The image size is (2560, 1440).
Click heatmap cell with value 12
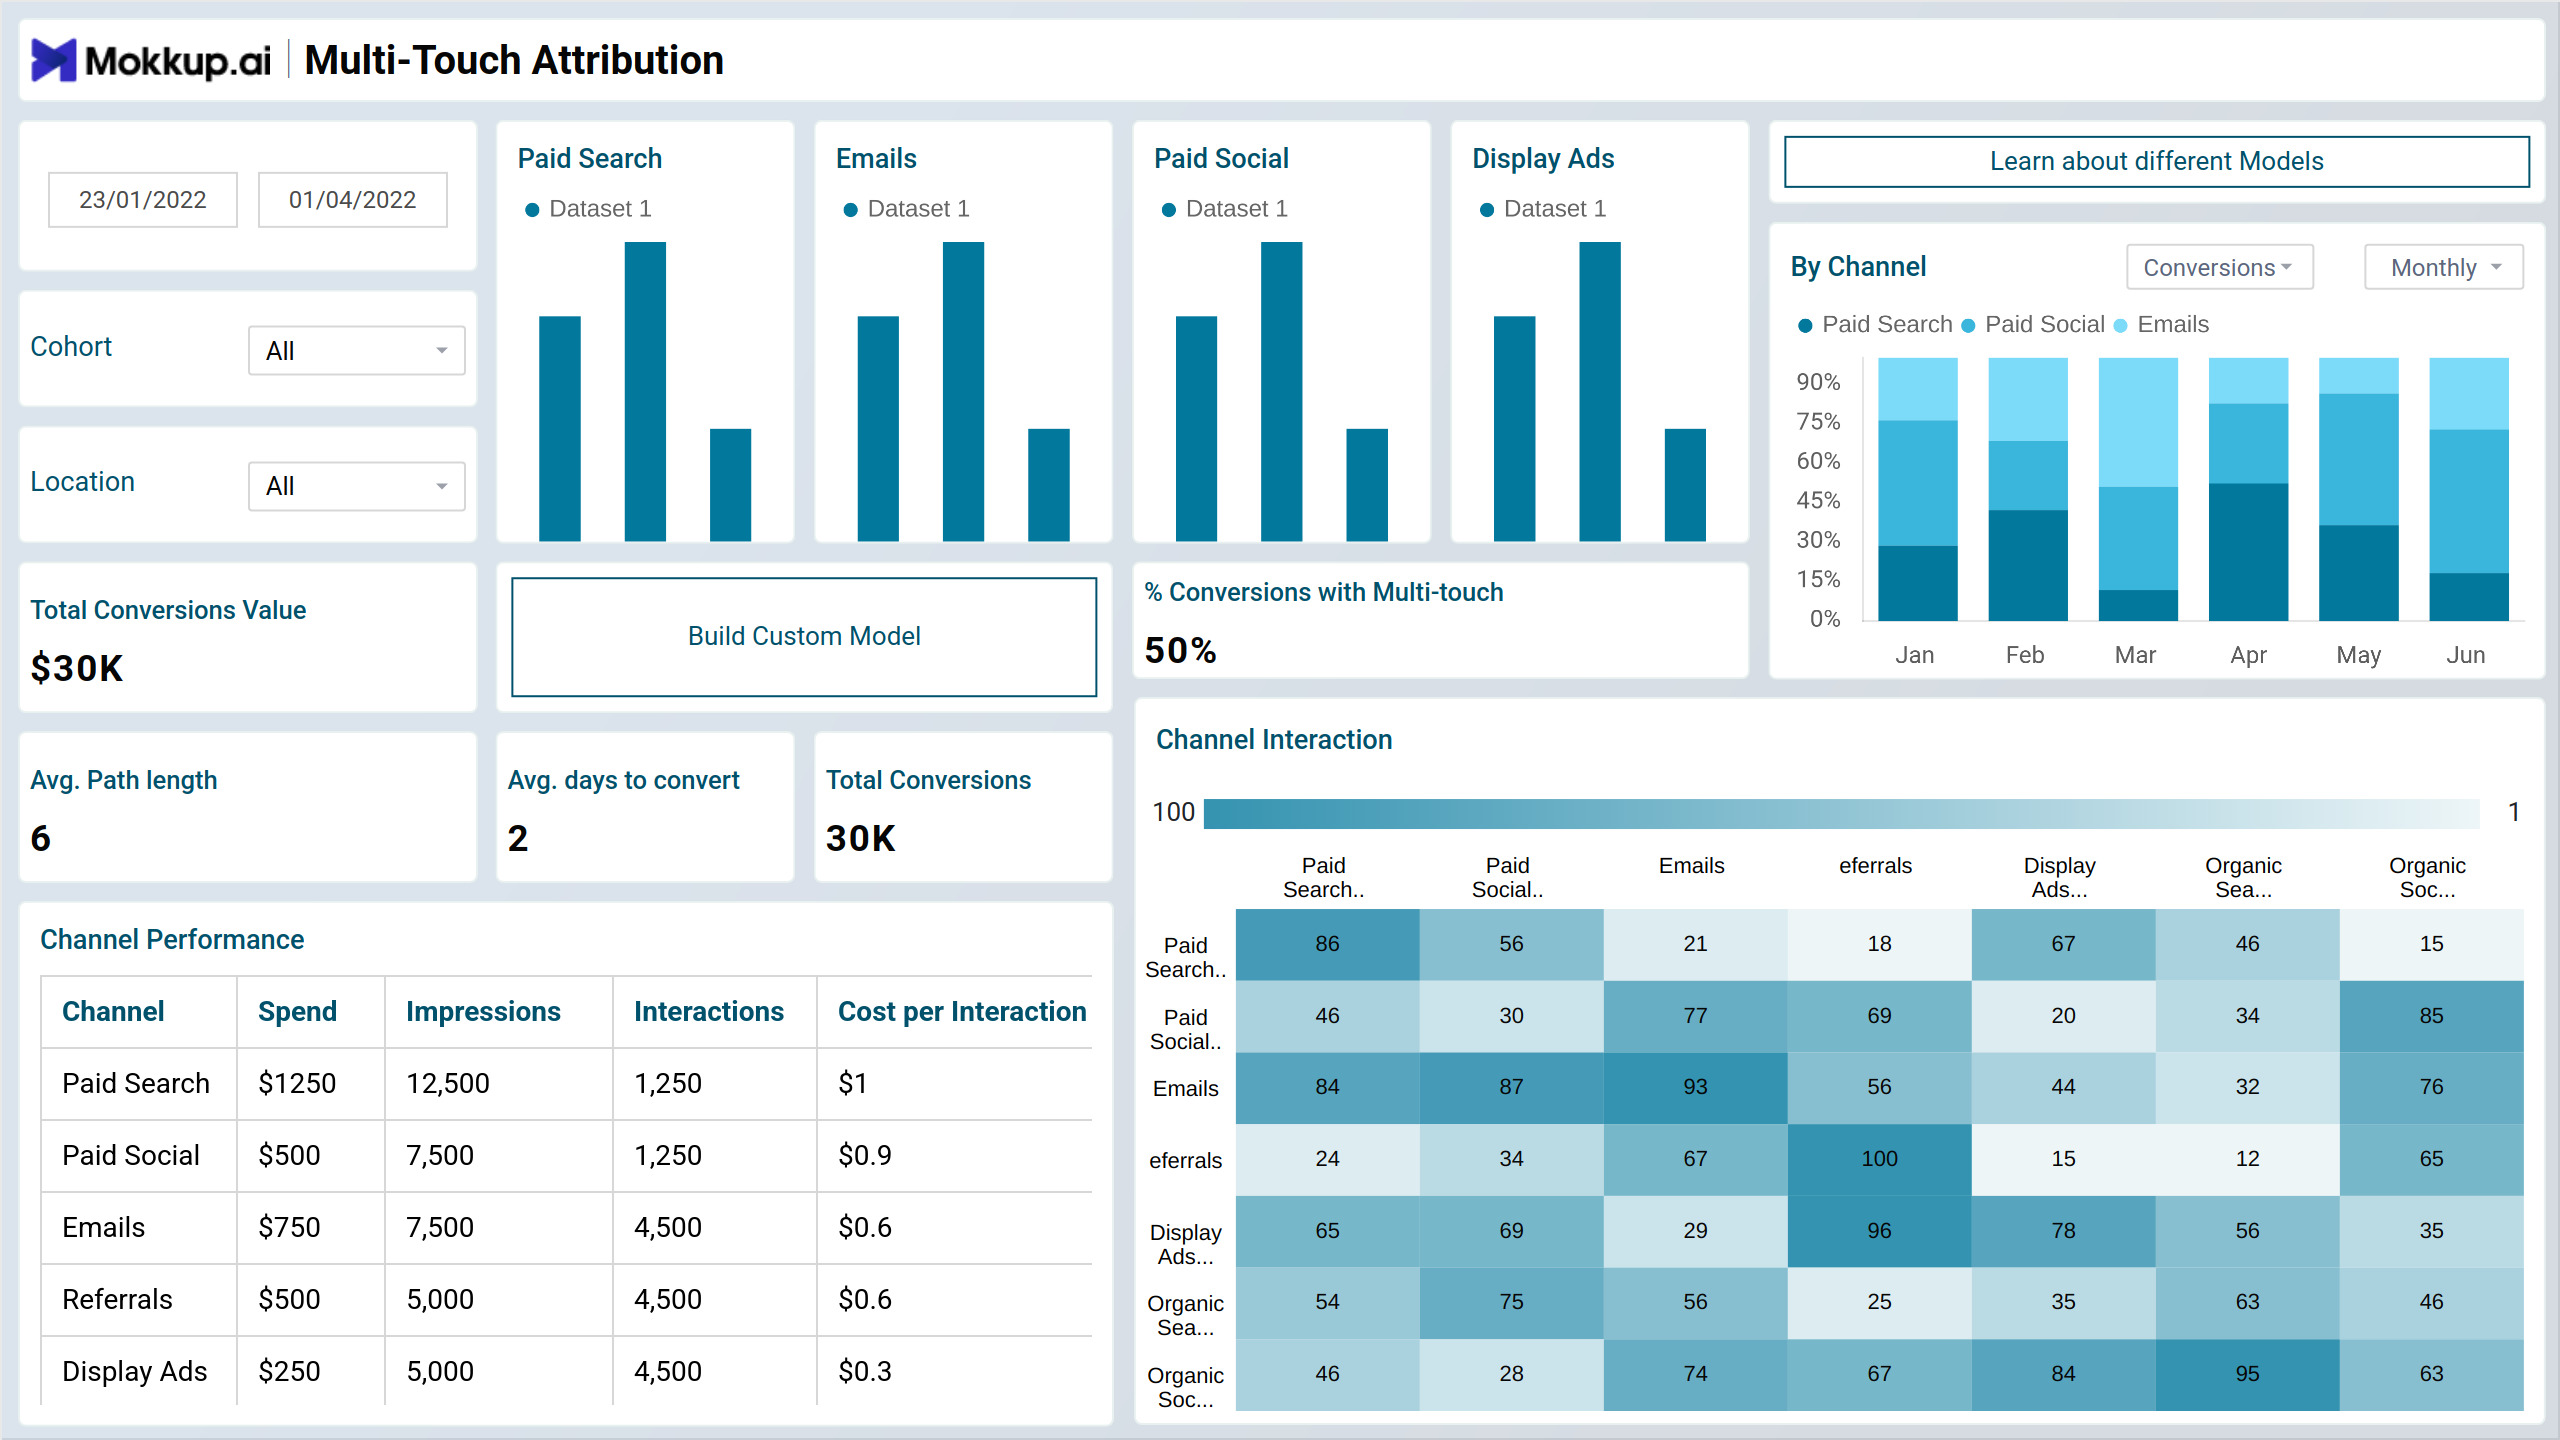[2247, 1160]
